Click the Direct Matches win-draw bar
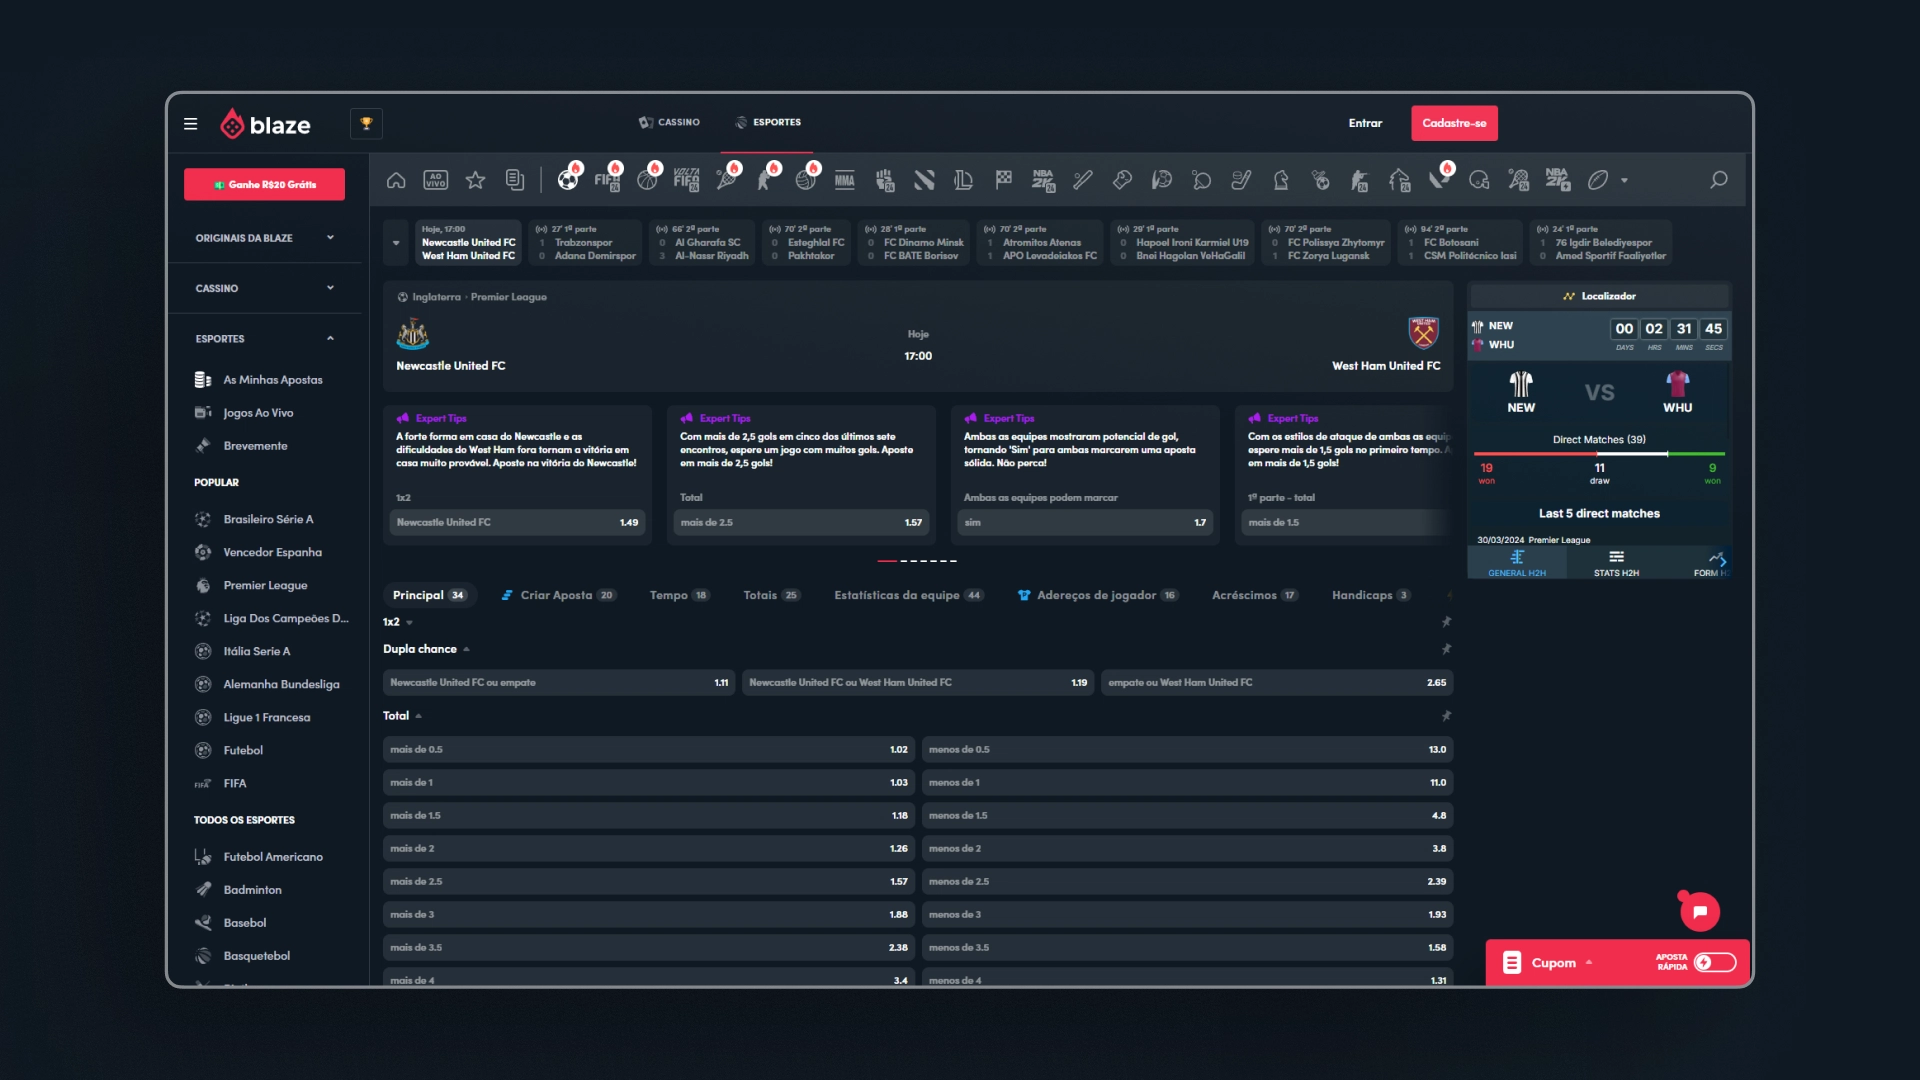Screen dimensions: 1920x1080 1599,454
